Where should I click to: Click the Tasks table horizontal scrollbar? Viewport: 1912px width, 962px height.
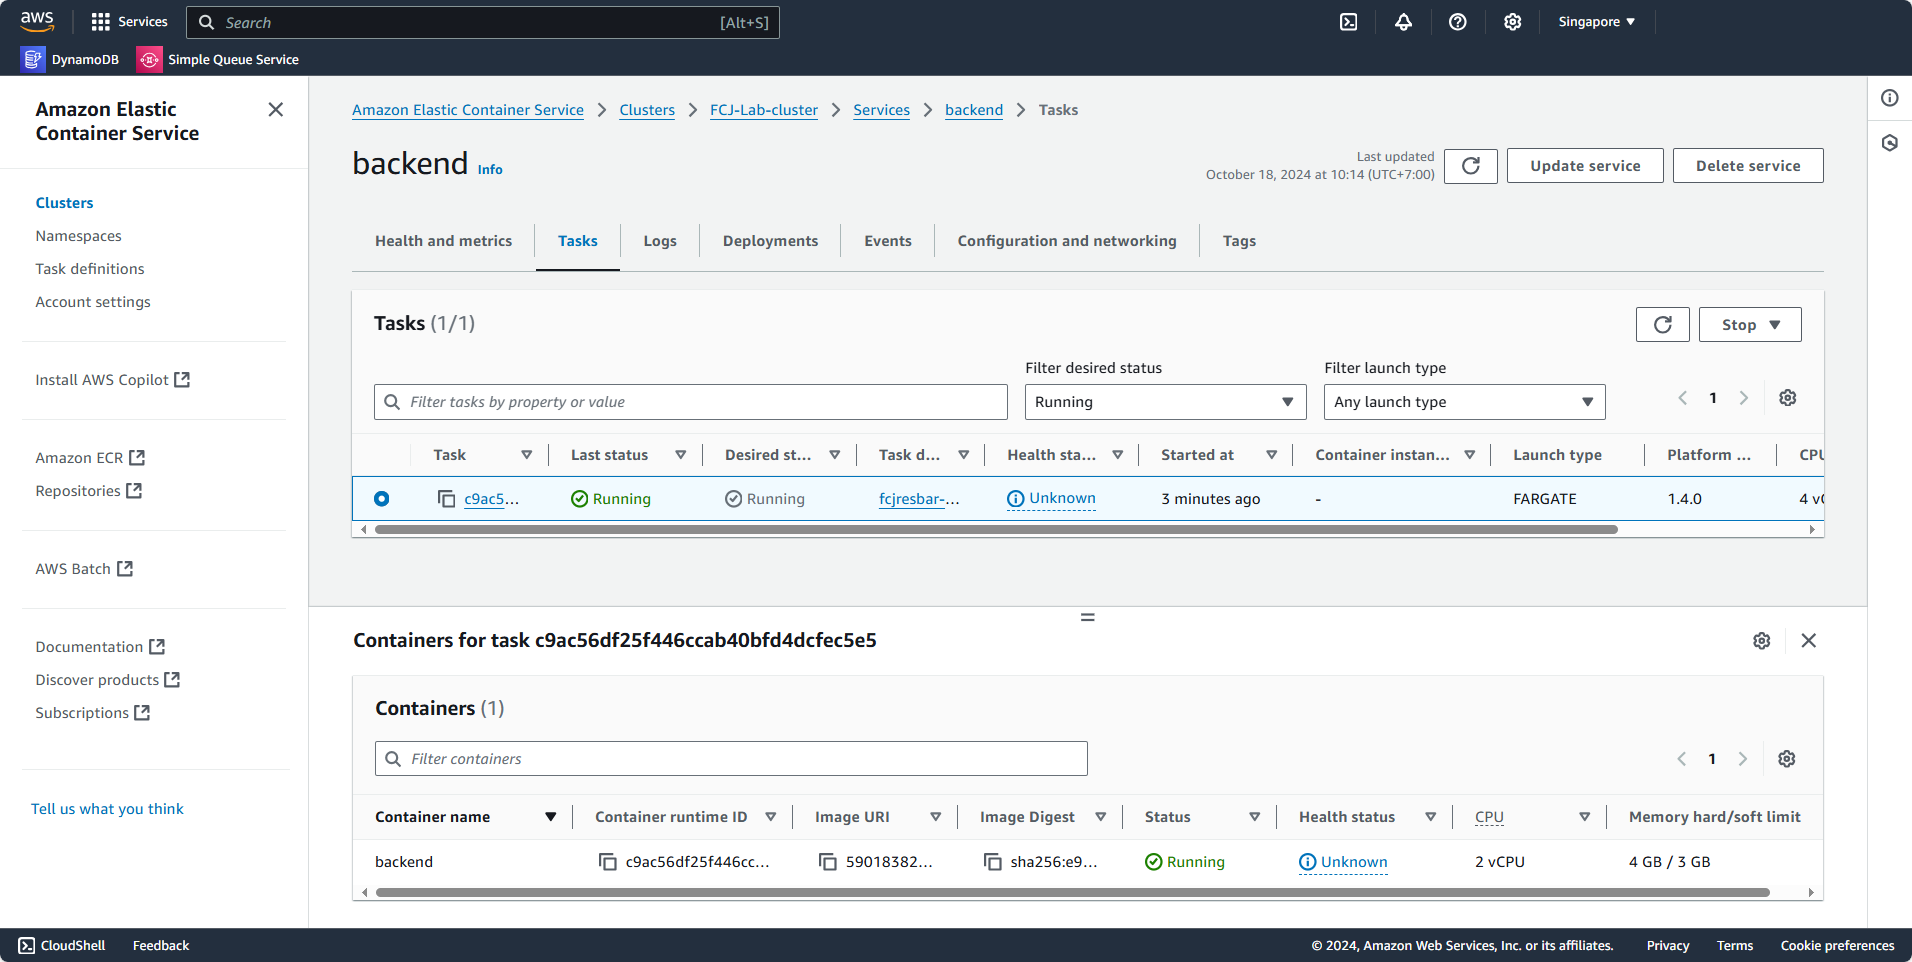(996, 530)
